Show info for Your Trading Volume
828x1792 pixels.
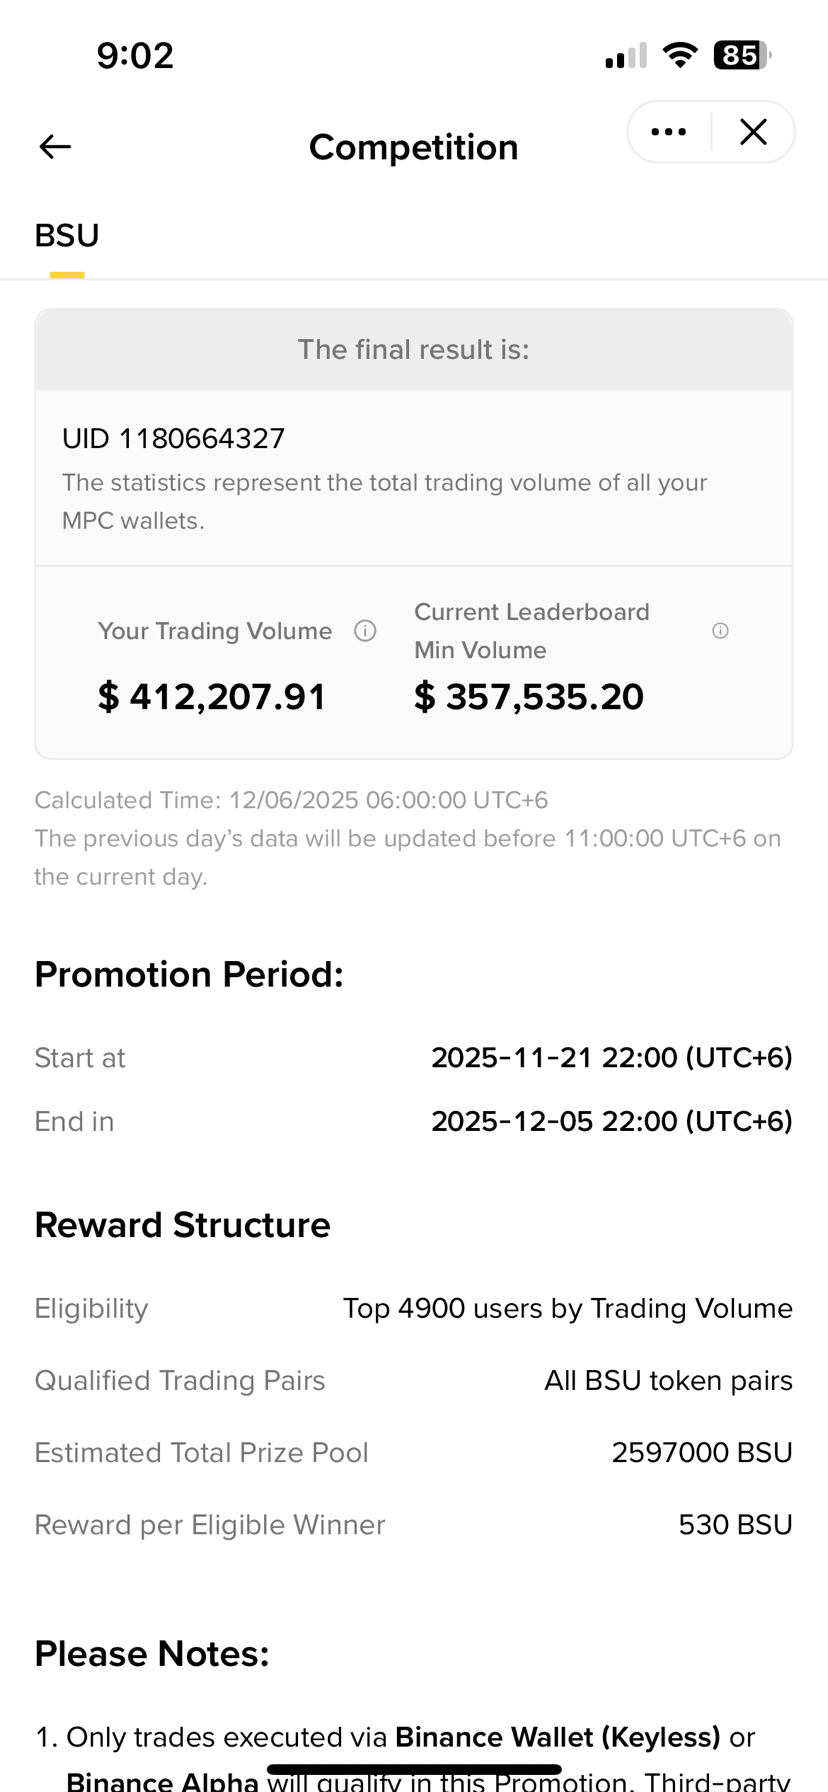tap(366, 631)
